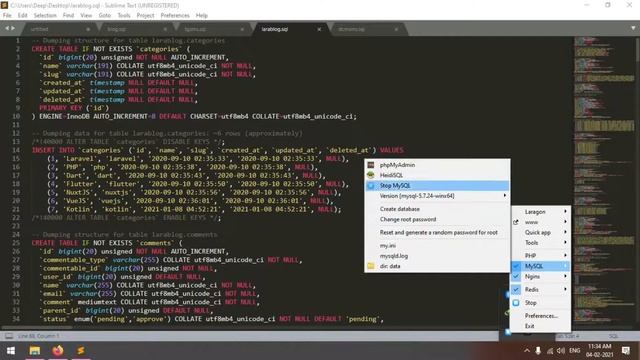Click the tab scroll left arrow
The image size is (640, 360).
[x=7, y=28]
